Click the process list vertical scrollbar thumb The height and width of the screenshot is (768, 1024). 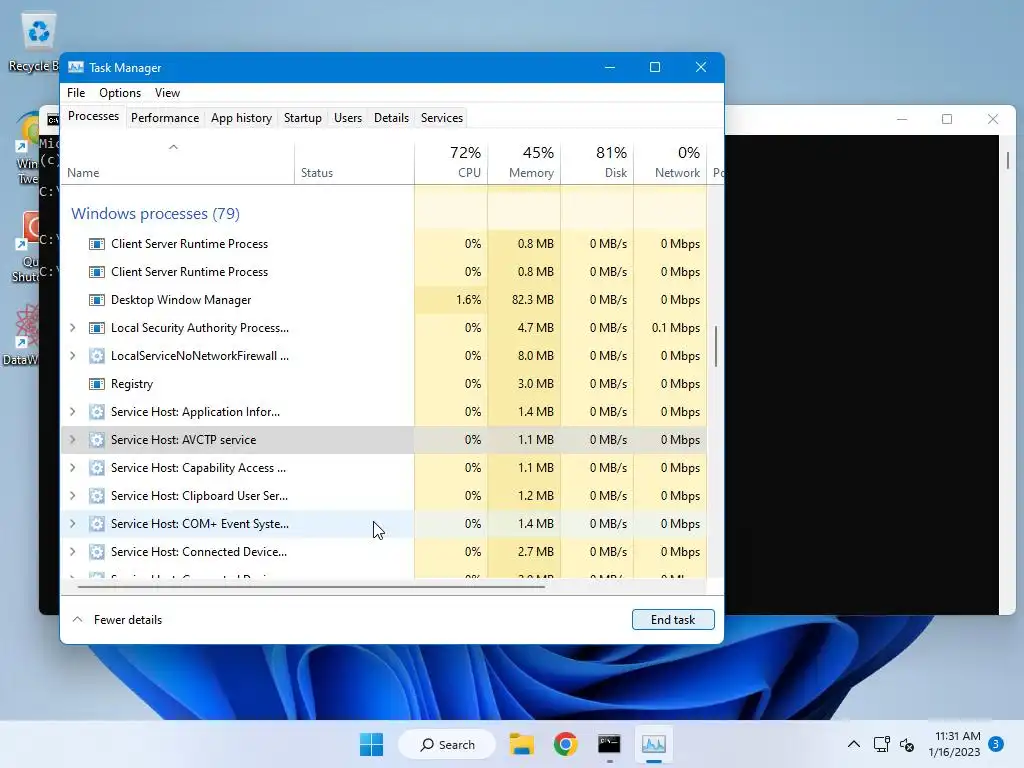coord(716,347)
